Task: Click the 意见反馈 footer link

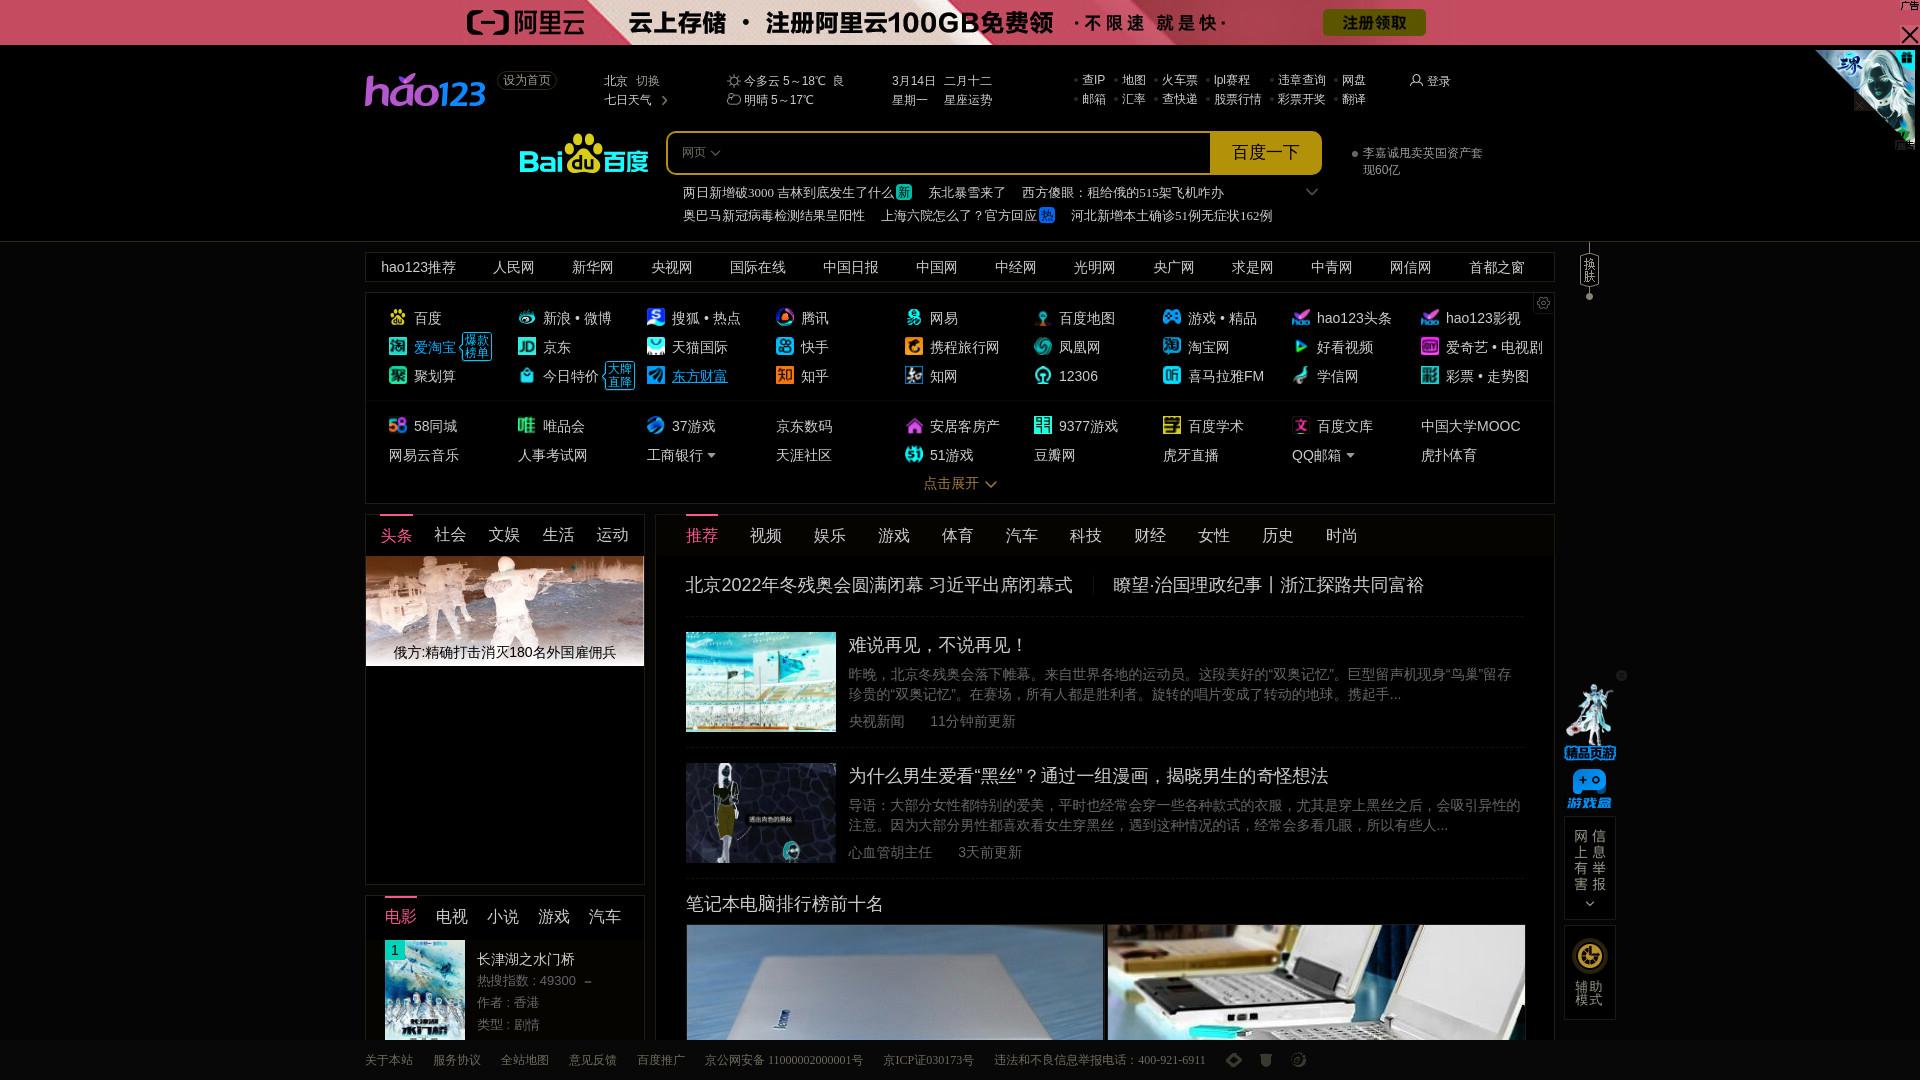Action: click(593, 1060)
